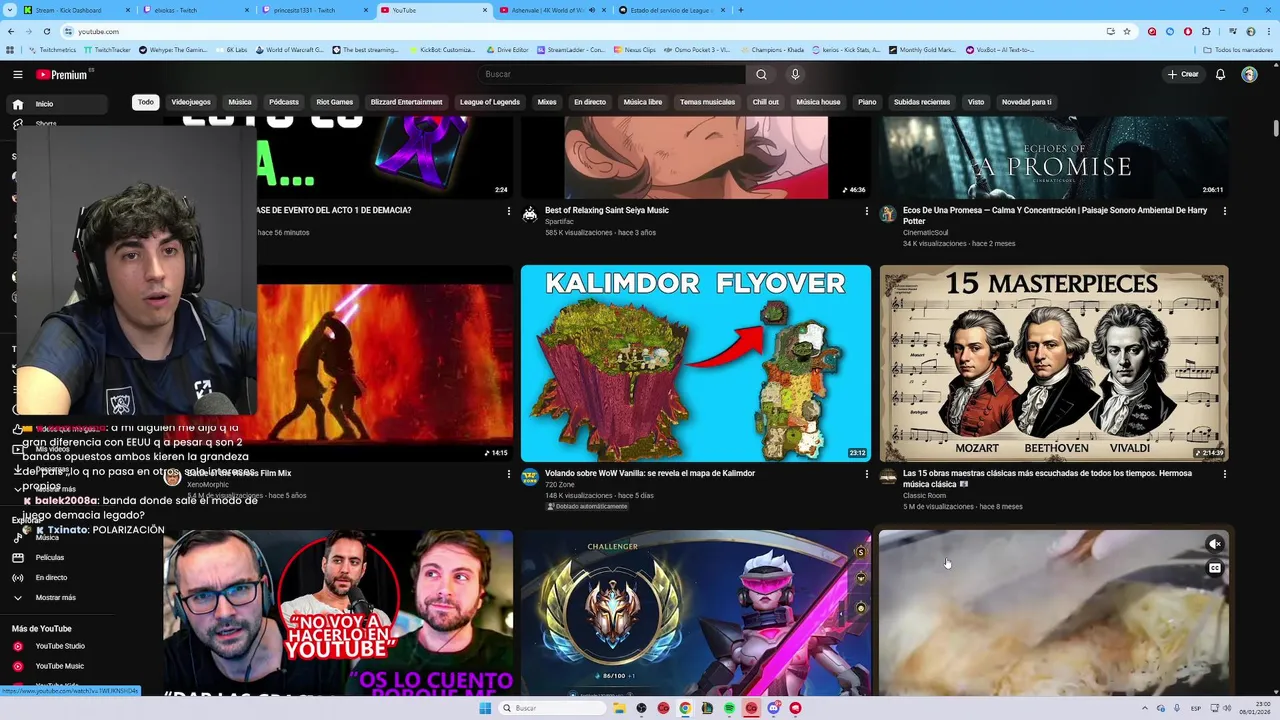Image resolution: width=1280 pixels, height=720 pixels.
Task: Click the Spartifac channel avatar
Action: click(x=530, y=214)
